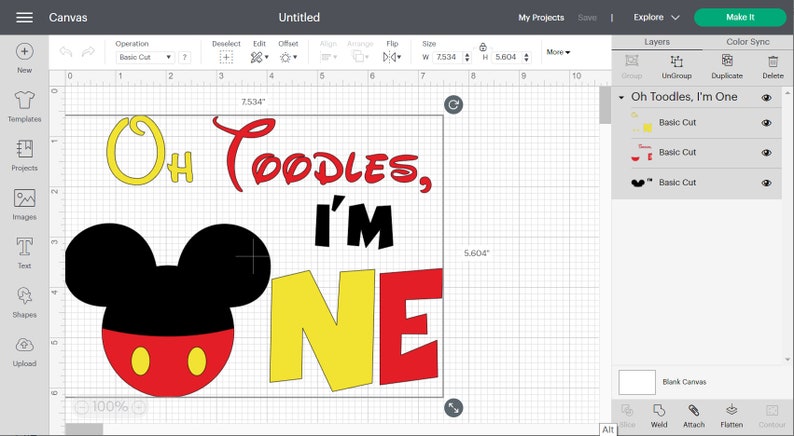Open My Projects link
The height and width of the screenshot is (436, 794).
pyautogui.click(x=540, y=17)
